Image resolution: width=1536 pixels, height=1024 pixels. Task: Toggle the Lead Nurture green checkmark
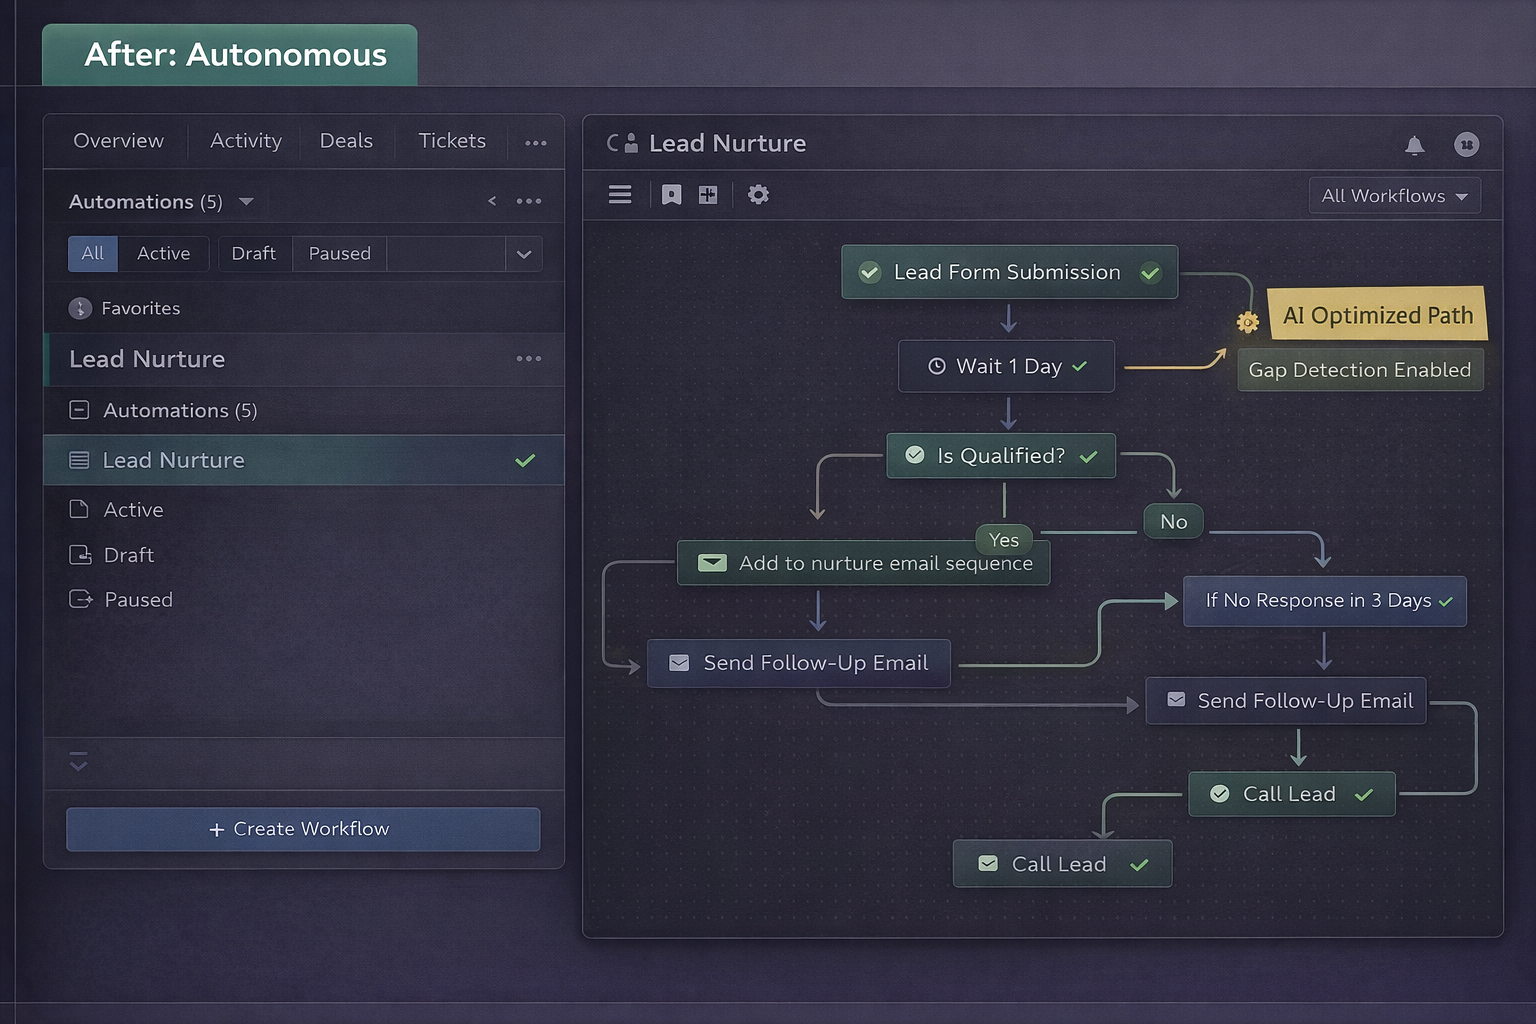[x=525, y=461]
